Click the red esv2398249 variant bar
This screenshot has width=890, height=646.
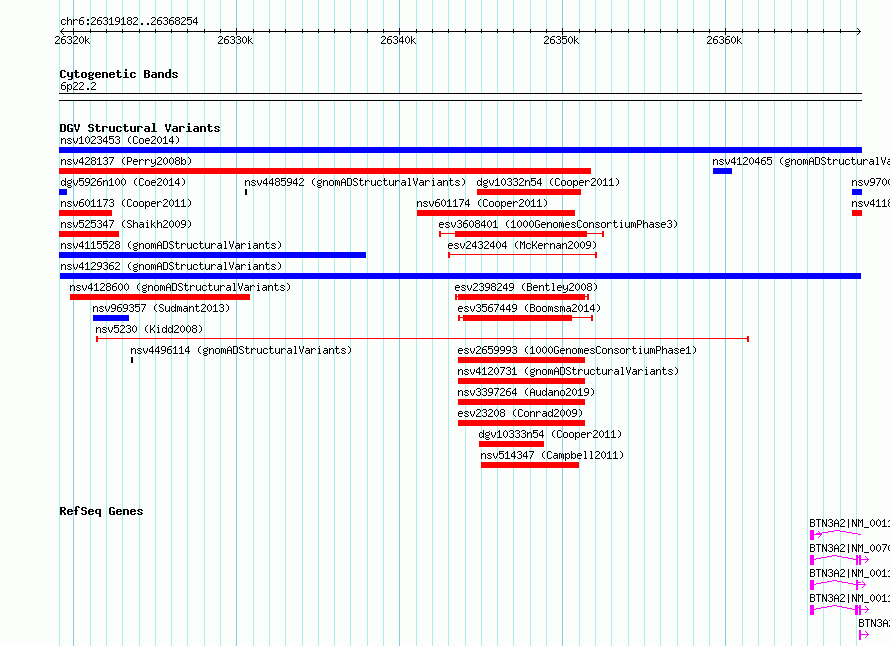pyautogui.click(x=522, y=297)
